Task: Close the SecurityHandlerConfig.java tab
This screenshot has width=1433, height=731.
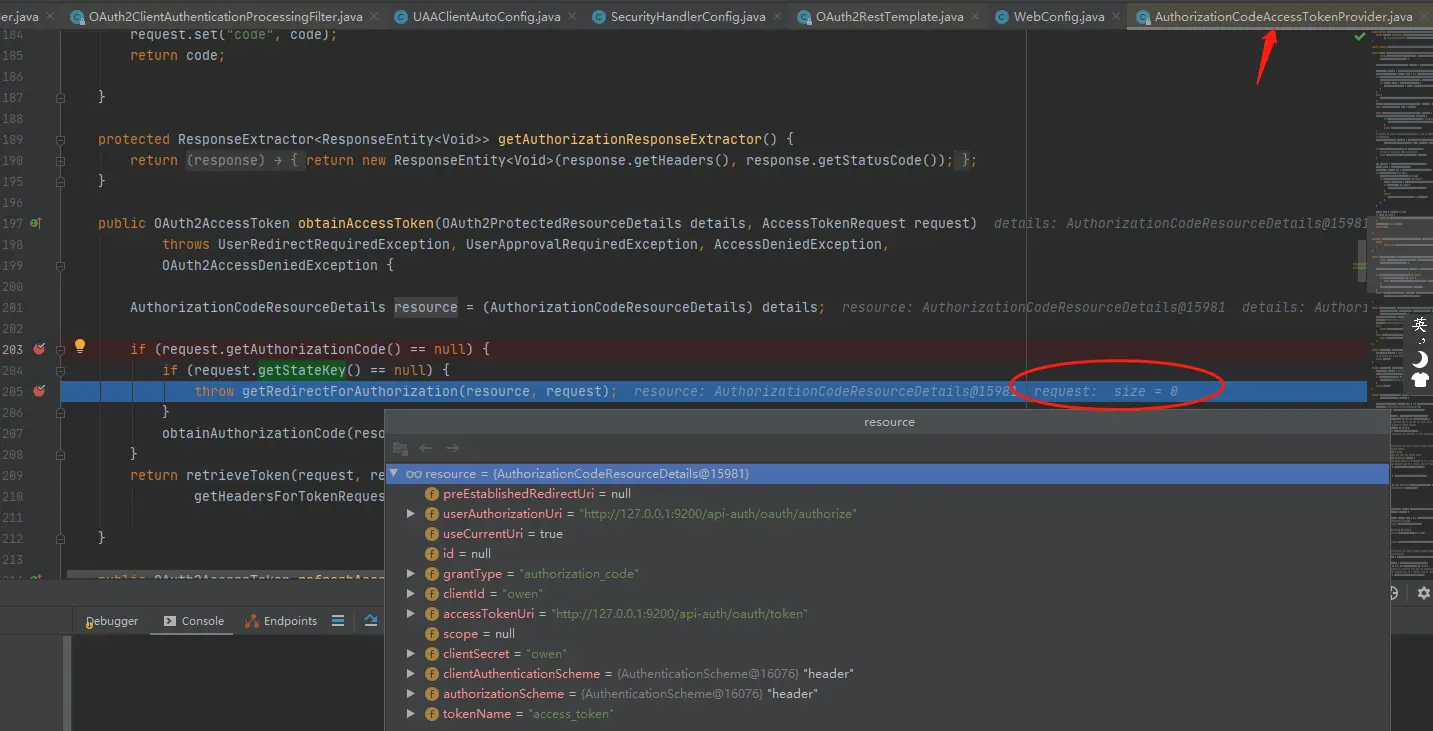Action: (777, 17)
